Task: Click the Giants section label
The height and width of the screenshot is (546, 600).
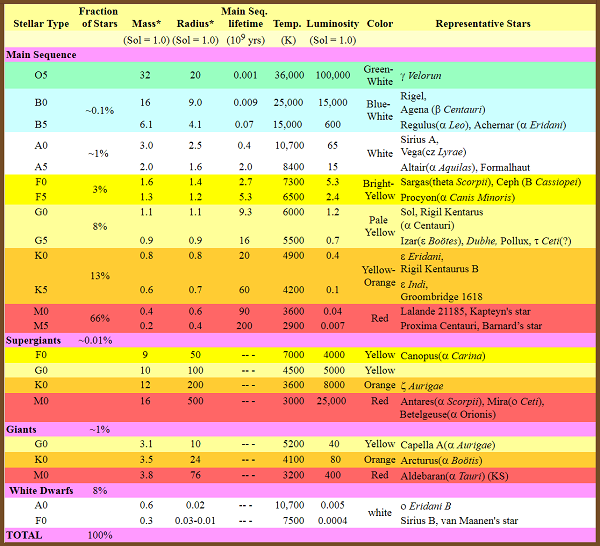Action: click(x=23, y=429)
